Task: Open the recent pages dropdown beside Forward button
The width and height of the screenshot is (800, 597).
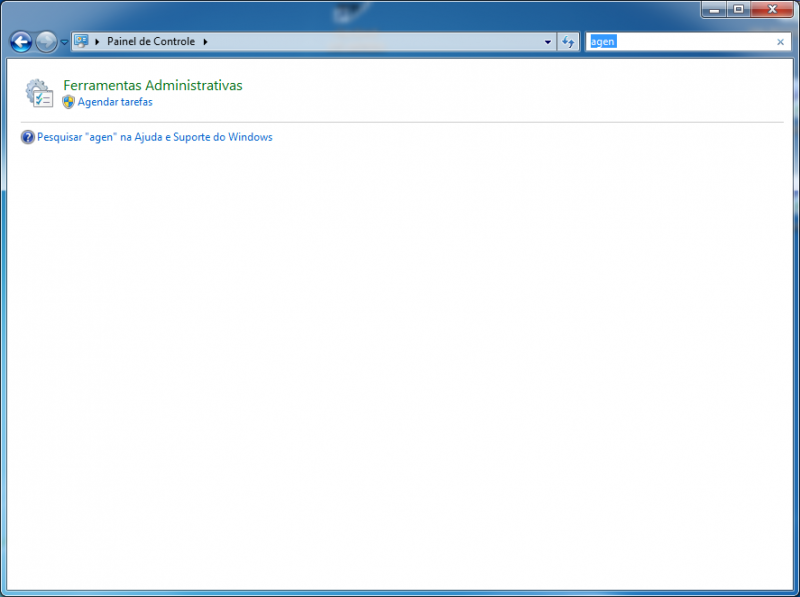Action: [x=63, y=43]
